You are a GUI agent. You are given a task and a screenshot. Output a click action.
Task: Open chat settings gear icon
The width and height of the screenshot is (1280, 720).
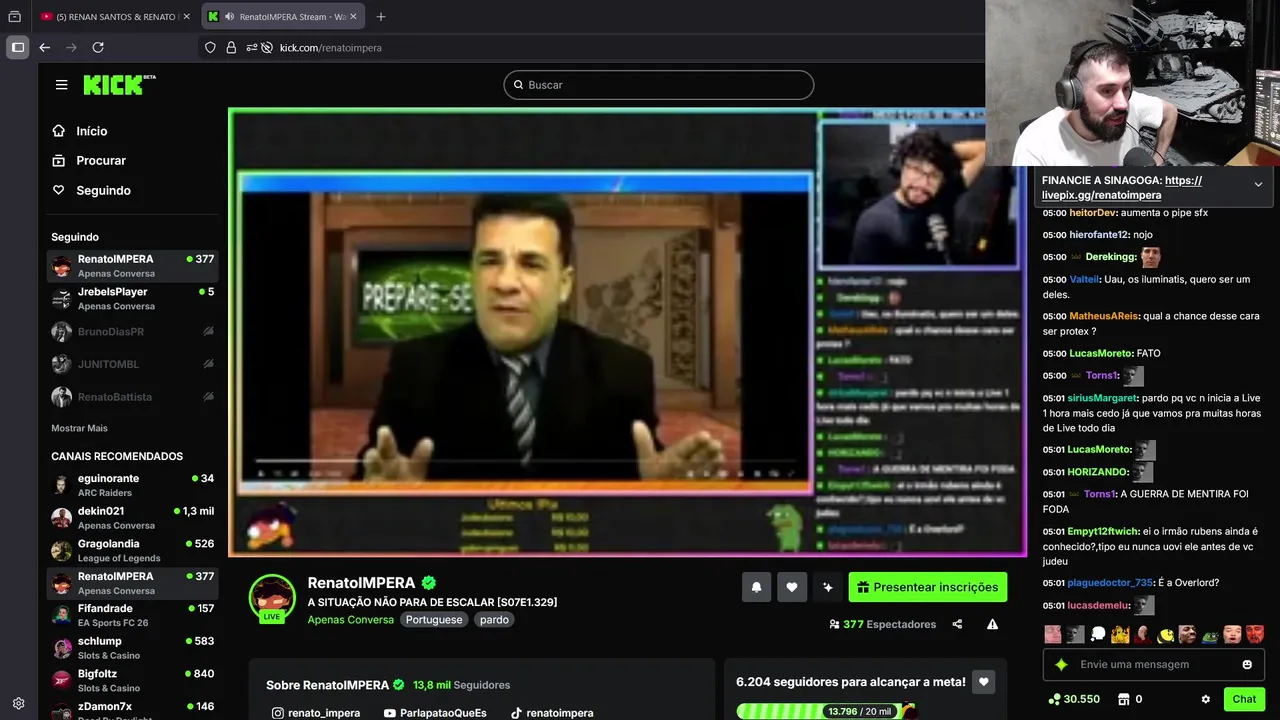point(1205,699)
